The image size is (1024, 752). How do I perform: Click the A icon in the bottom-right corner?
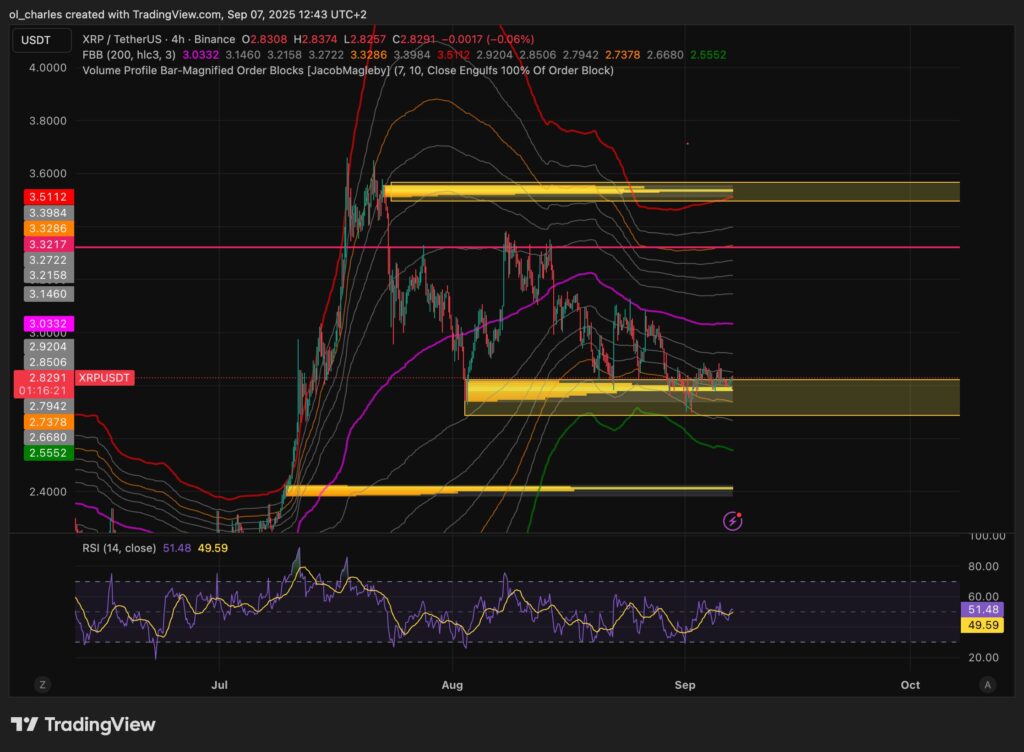(x=986, y=685)
